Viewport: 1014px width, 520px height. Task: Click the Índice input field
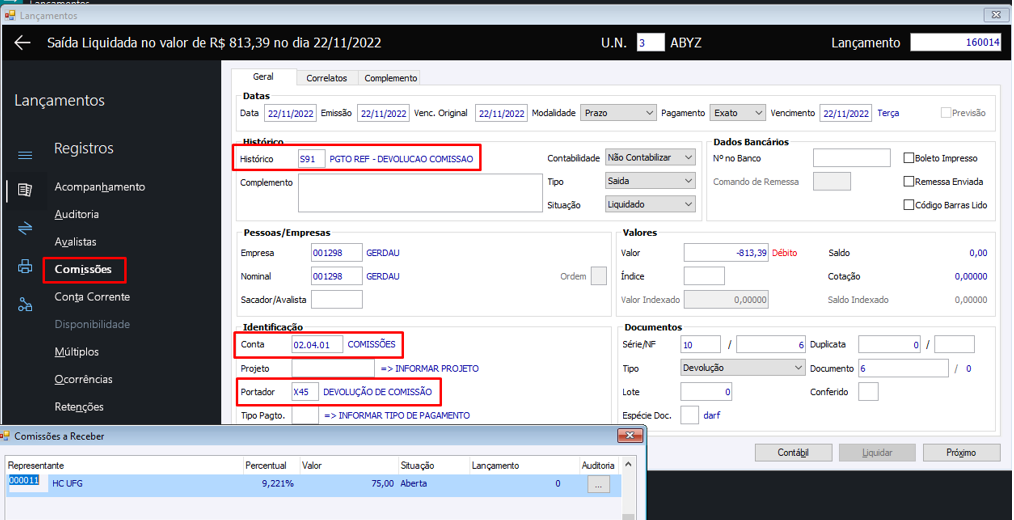point(704,276)
